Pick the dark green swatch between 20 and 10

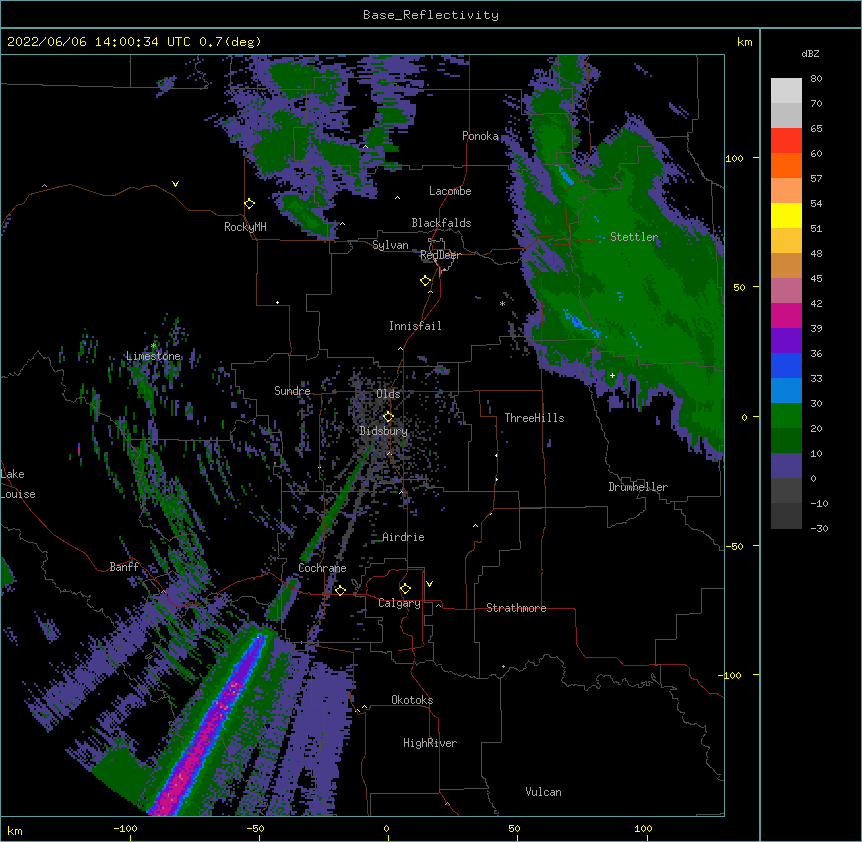(x=786, y=441)
